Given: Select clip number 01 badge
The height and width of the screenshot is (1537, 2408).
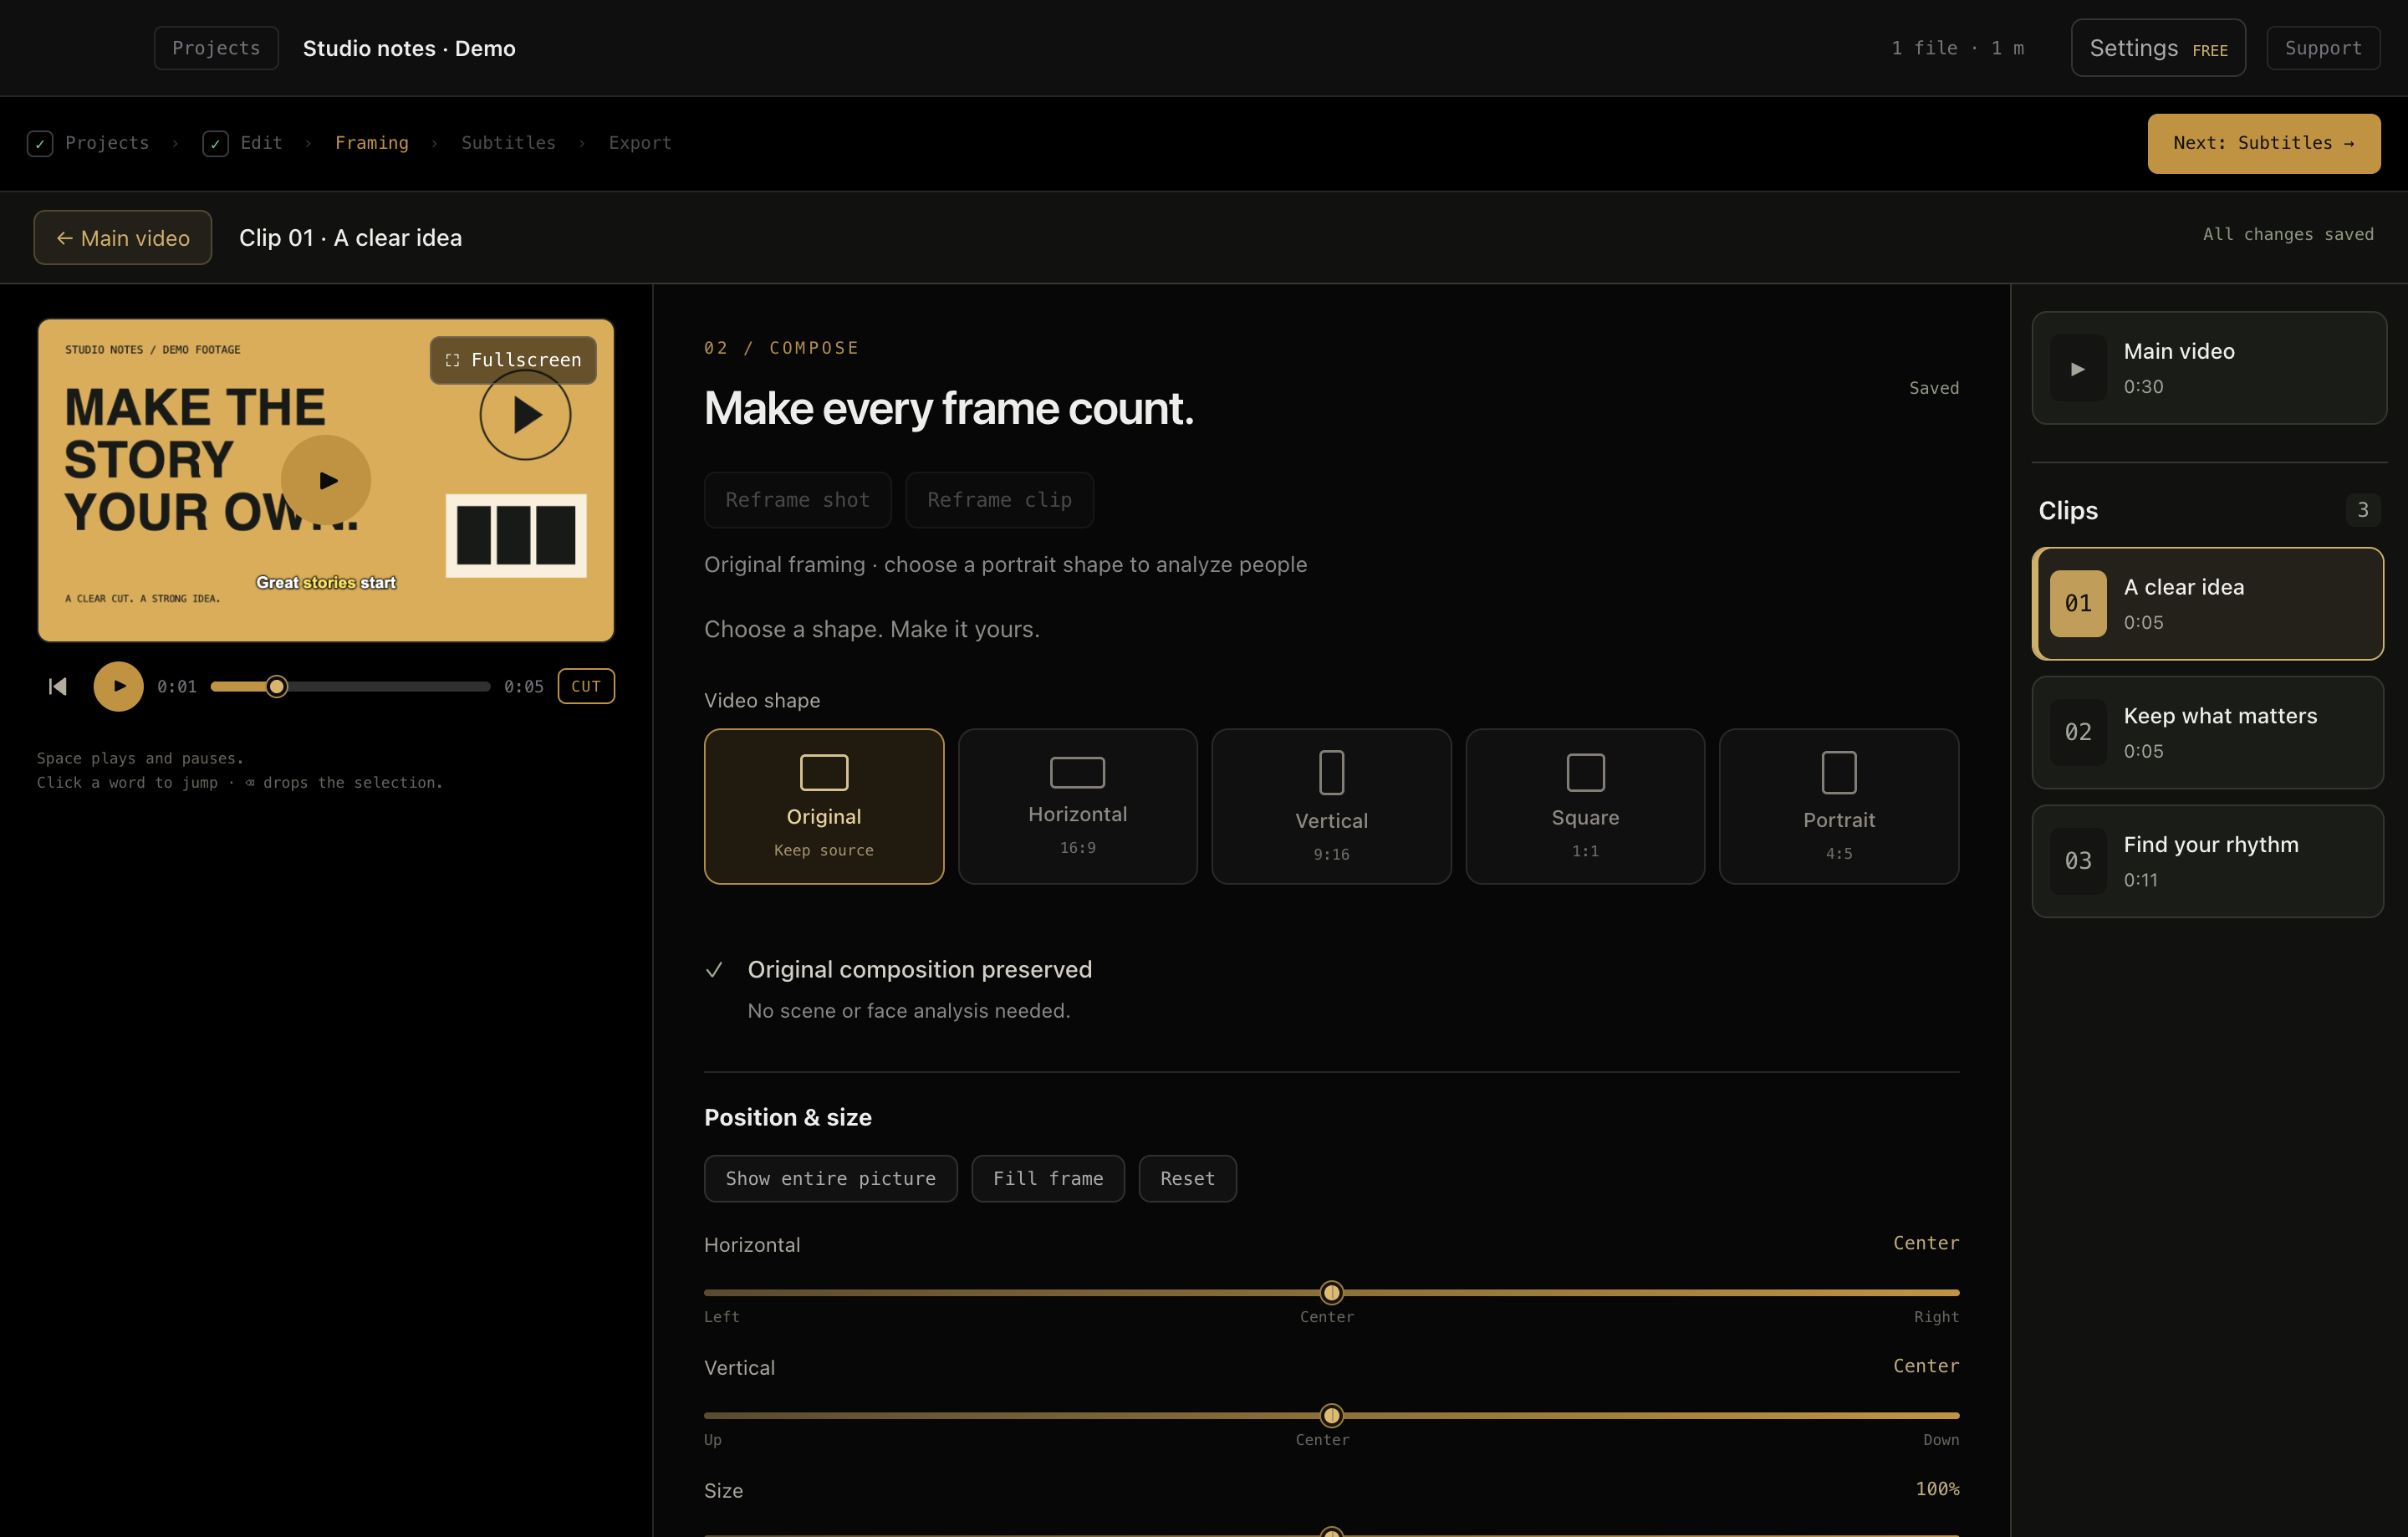Looking at the screenshot, I should click(x=2078, y=603).
